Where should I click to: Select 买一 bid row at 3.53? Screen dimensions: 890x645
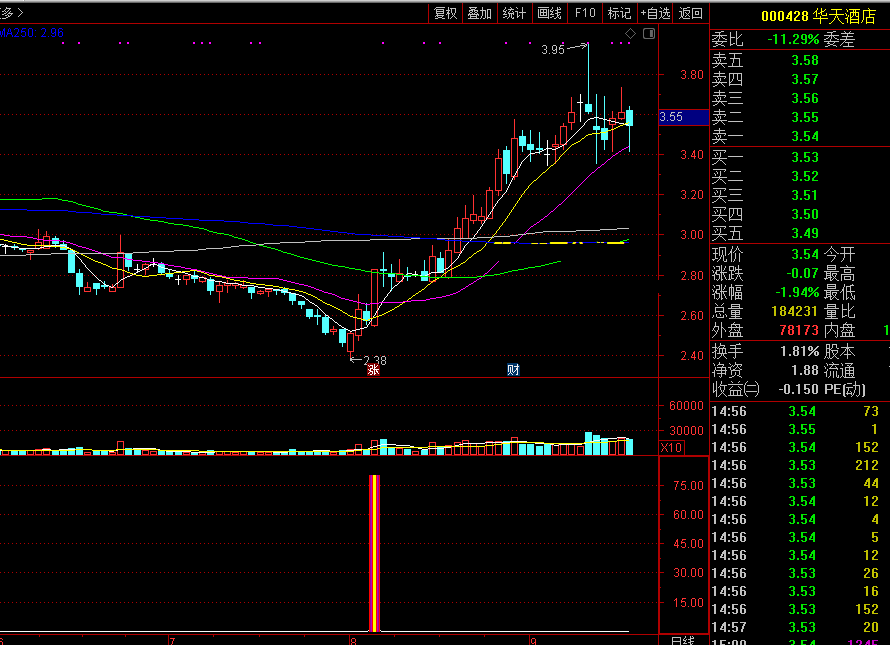click(800, 157)
